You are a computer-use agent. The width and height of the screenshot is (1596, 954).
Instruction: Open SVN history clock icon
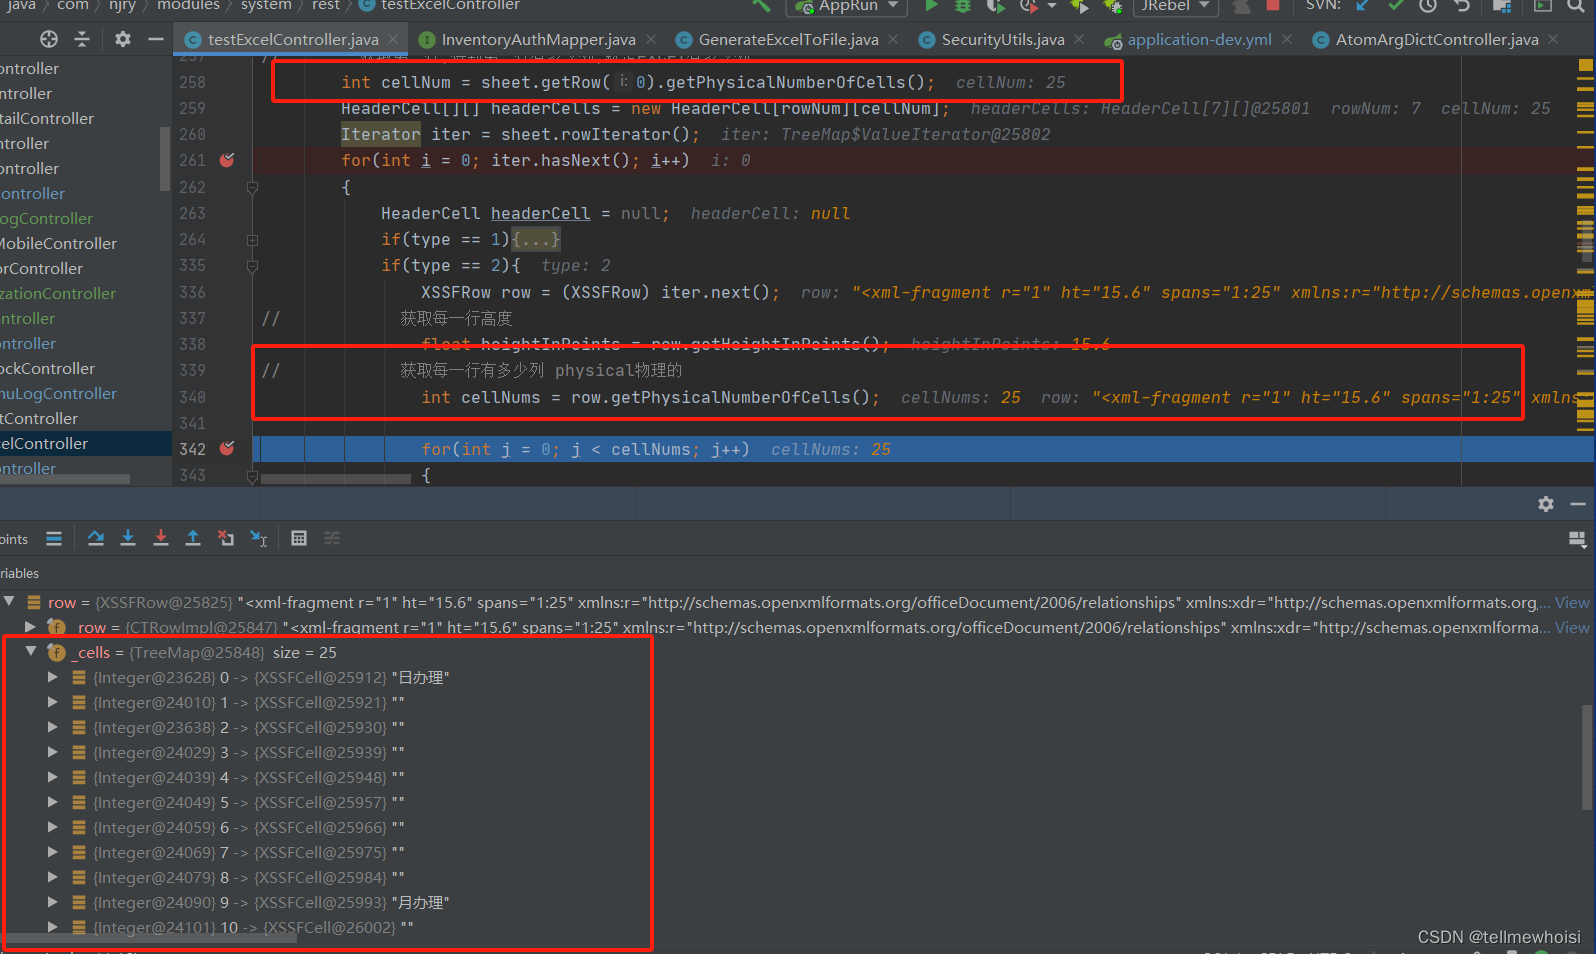[x=1428, y=6]
